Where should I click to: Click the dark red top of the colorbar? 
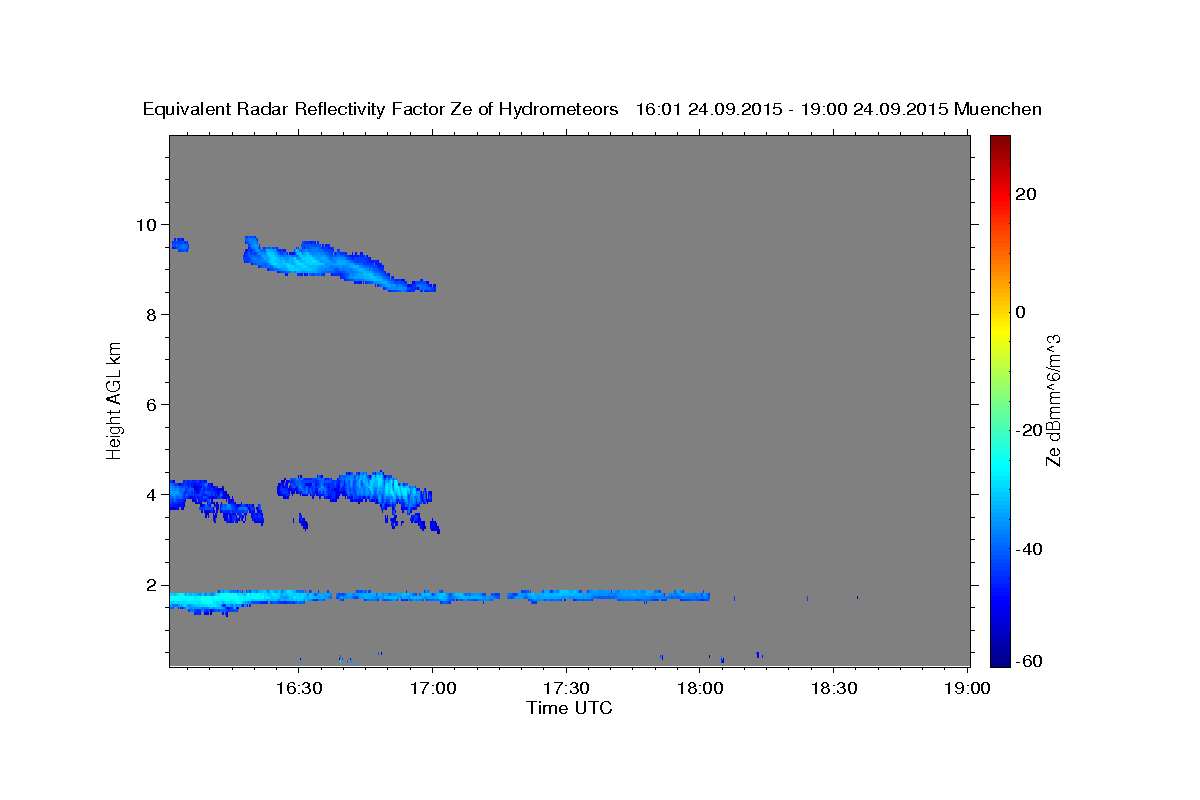(x=1000, y=142)
